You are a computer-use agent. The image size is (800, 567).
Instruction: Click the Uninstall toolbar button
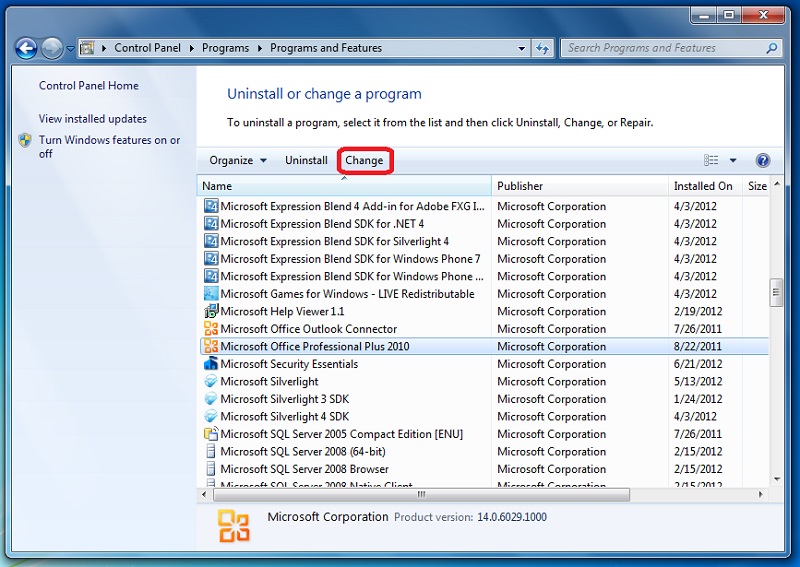pos(306,160)
